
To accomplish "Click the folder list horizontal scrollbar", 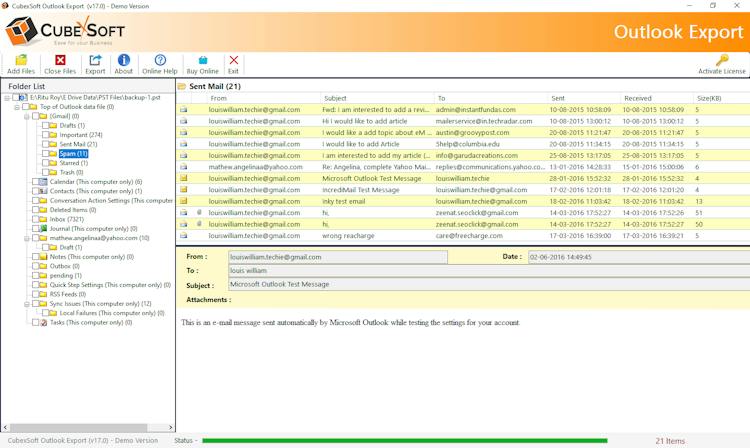I will click(x=88, y=427).
